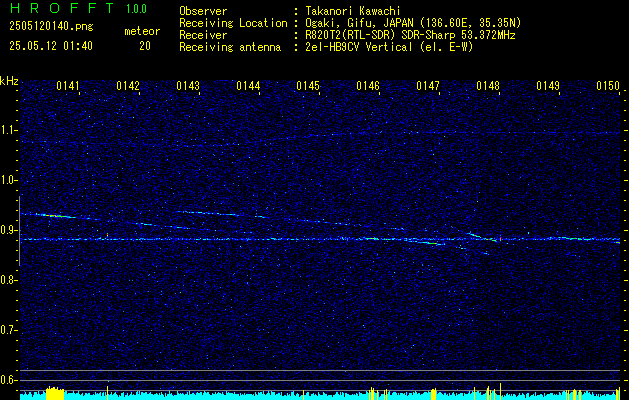Click the 0149 time marker
Image resolution: width=629 pixels, height=400 pixels.
click(548, 86)
